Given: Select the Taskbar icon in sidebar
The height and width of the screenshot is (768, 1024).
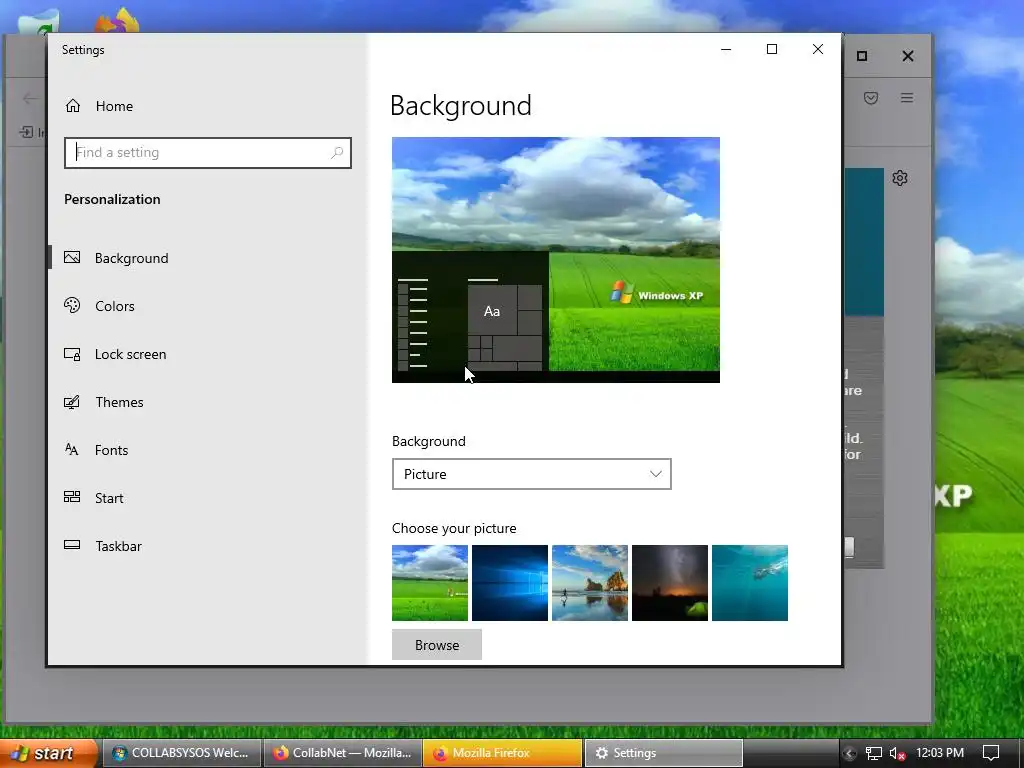Looking at the screenshot, I should click(x=72, y=545).
